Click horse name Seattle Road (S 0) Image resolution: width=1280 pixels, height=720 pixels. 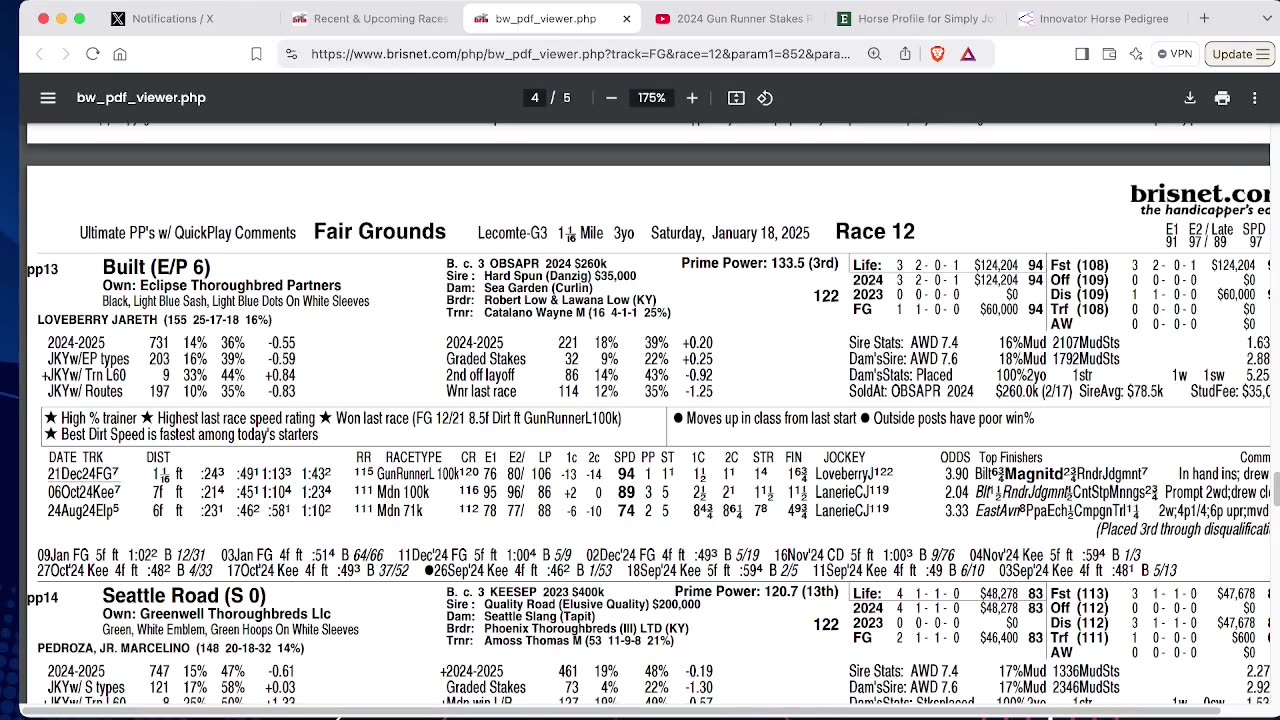pyautogui.click(x=184, y=596)
